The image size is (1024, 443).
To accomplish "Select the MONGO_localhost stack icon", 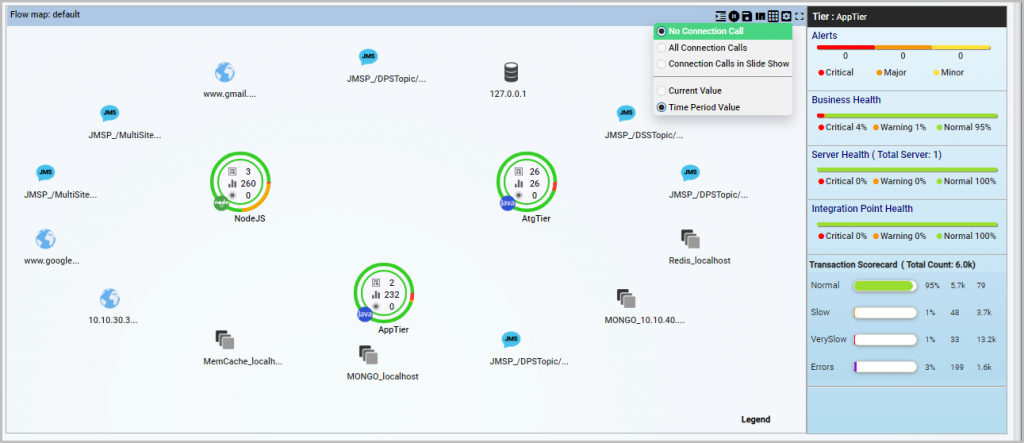I will (x=368, y=355).
